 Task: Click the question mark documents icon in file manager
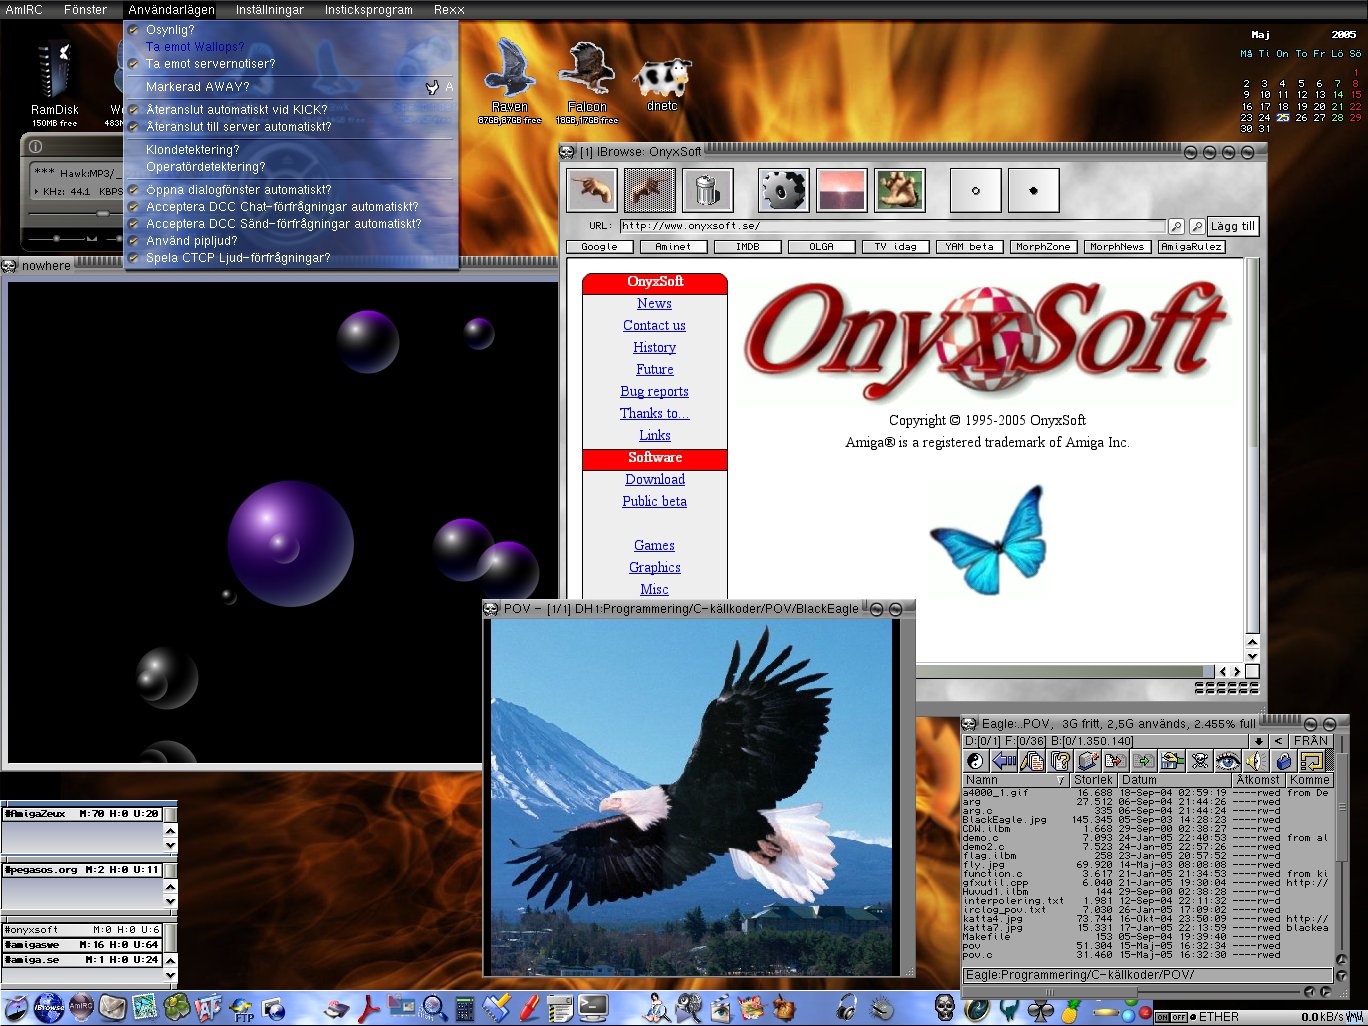[1060, 762]
